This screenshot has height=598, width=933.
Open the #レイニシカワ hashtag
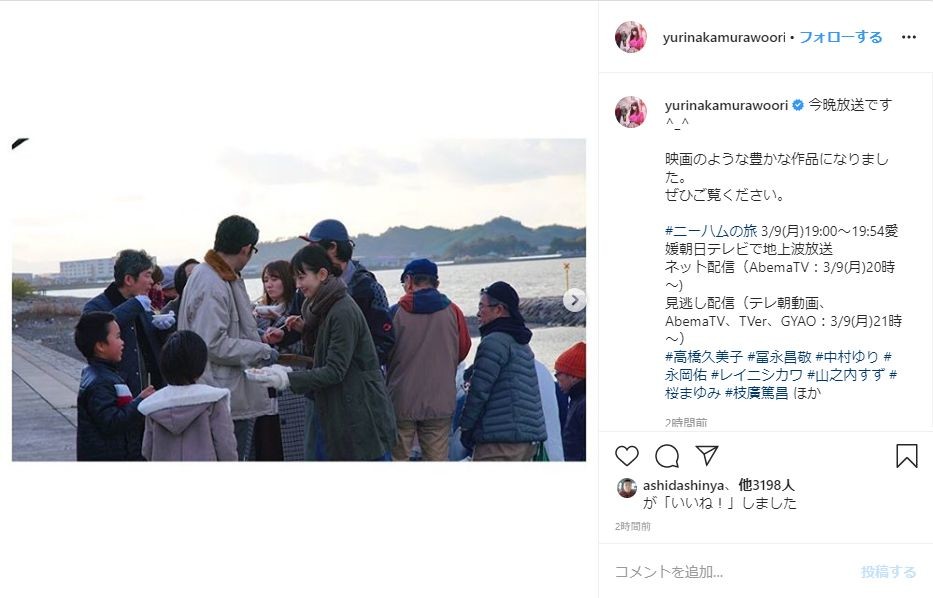click(x=757, y=374)
